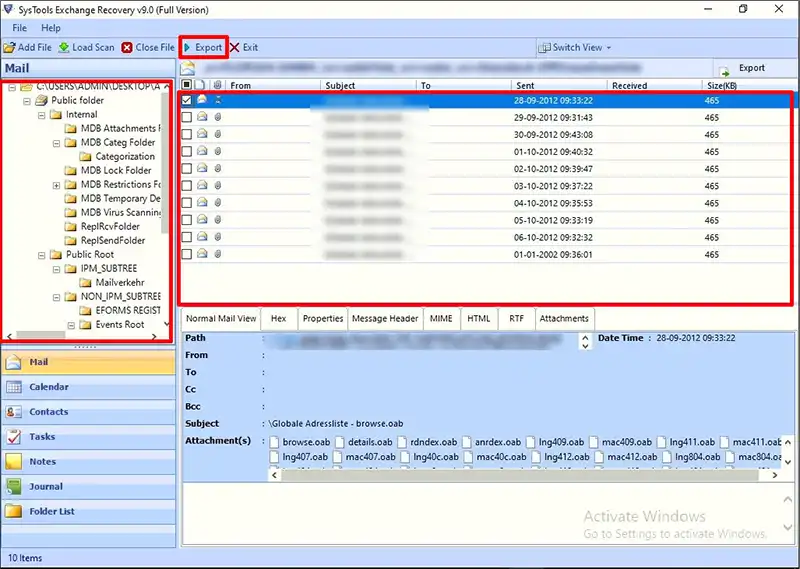Click the rdndex.oab attachment icon
Viewport: 800px width, 569px height.
[403, 442]
